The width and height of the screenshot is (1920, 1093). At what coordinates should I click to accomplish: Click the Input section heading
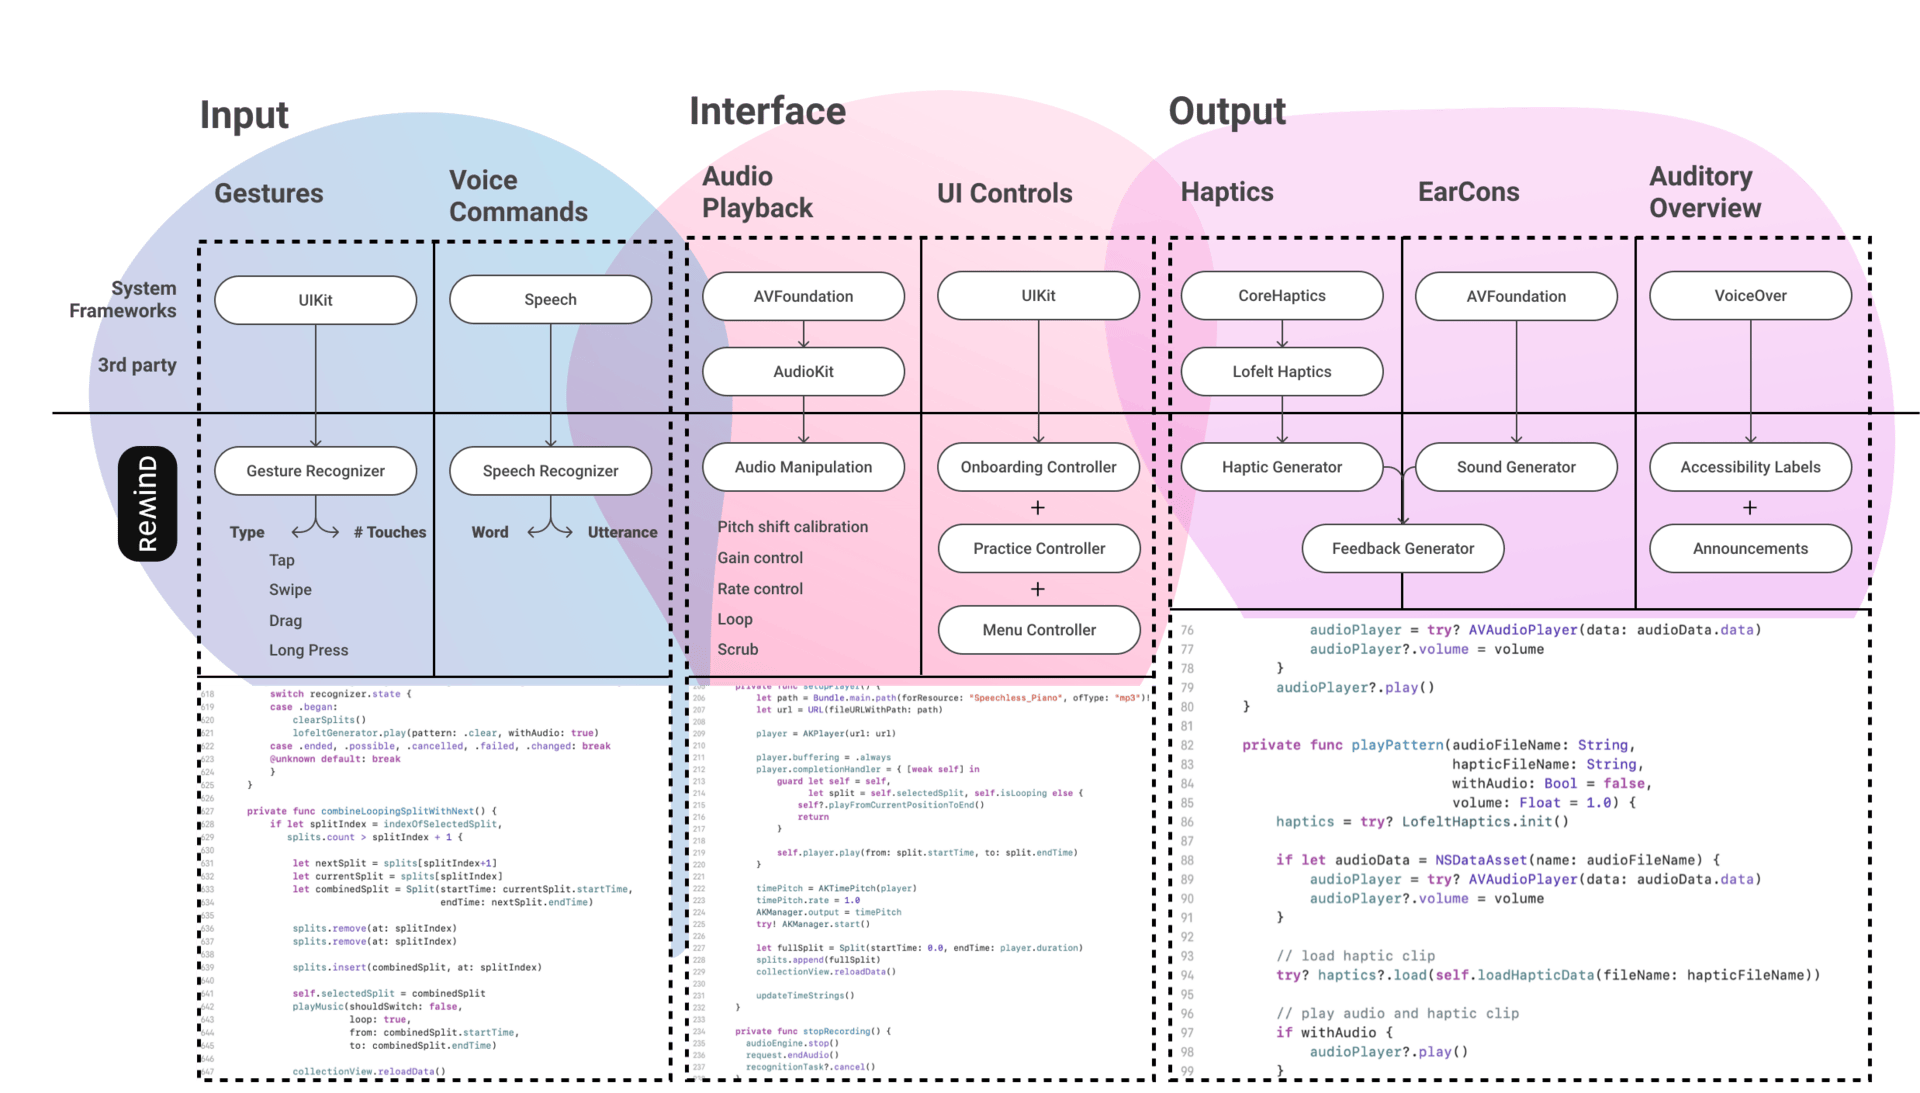pos(244,115)
